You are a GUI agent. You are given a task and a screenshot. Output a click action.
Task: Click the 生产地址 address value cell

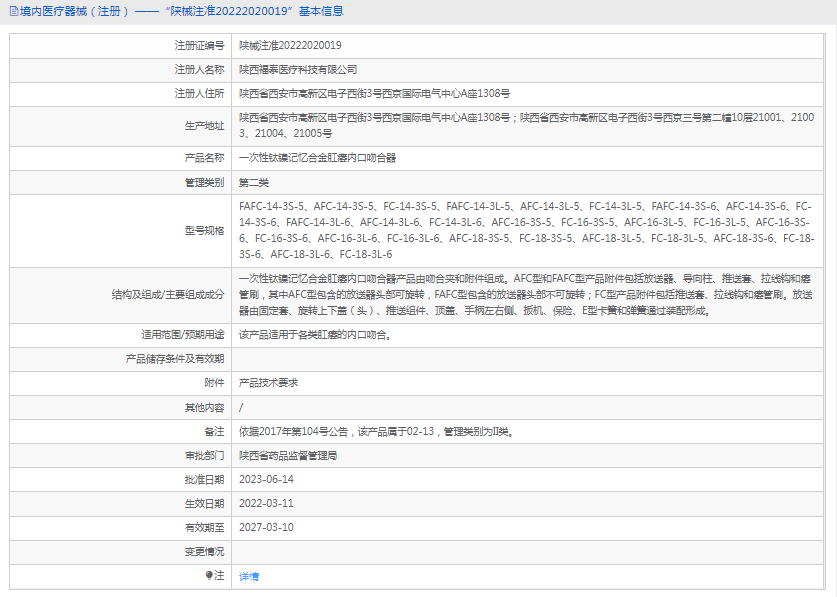(x=527, y=125)
